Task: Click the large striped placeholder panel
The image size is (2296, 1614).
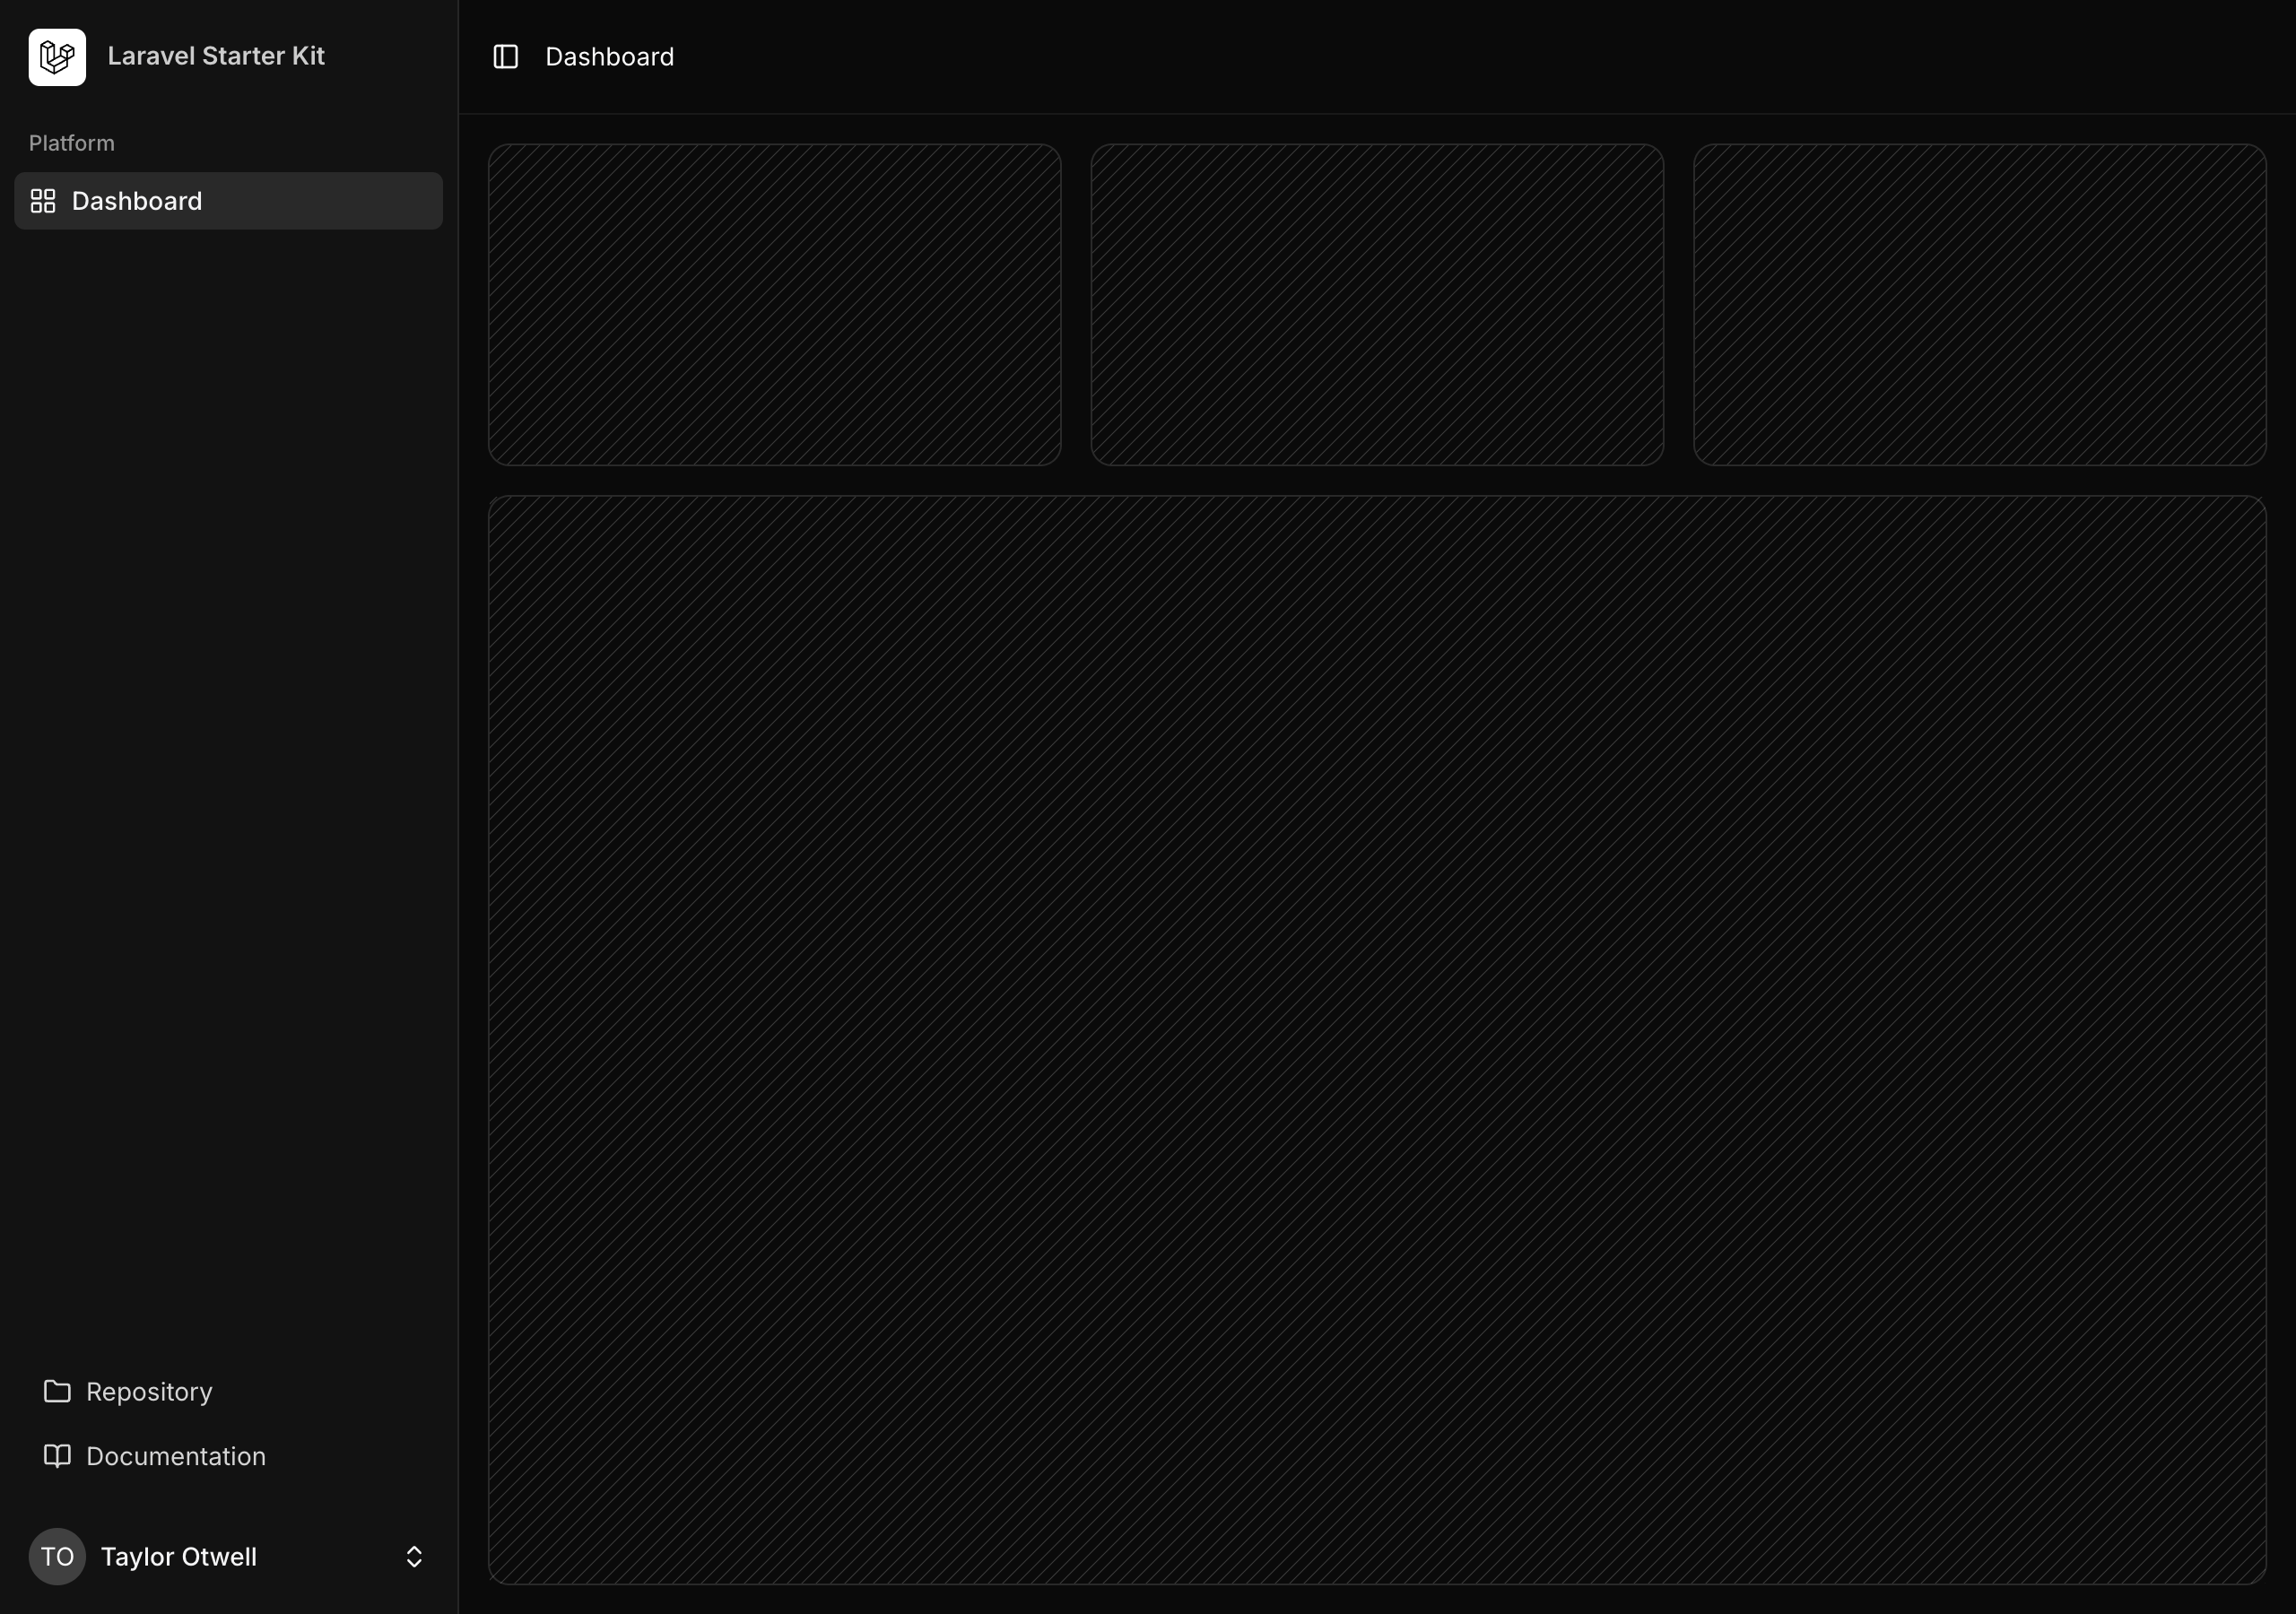Action: tap(1377, 1040)
